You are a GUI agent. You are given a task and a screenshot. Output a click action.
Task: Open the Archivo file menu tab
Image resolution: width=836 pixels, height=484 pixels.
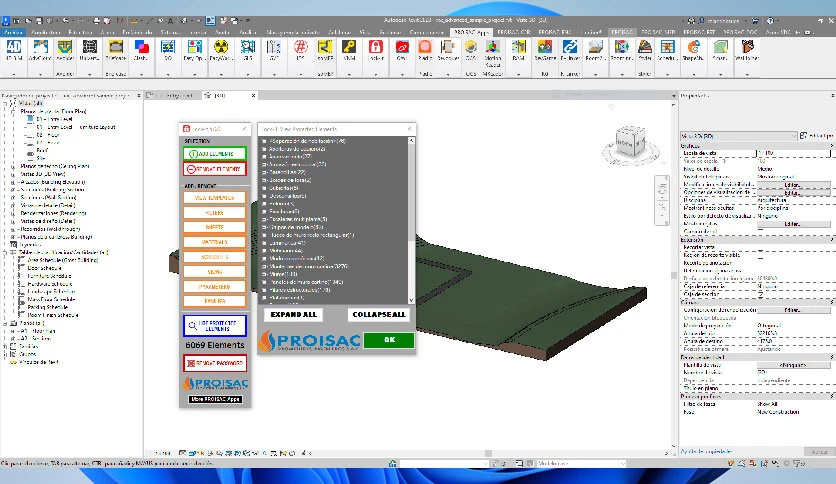tap(13, 32)
